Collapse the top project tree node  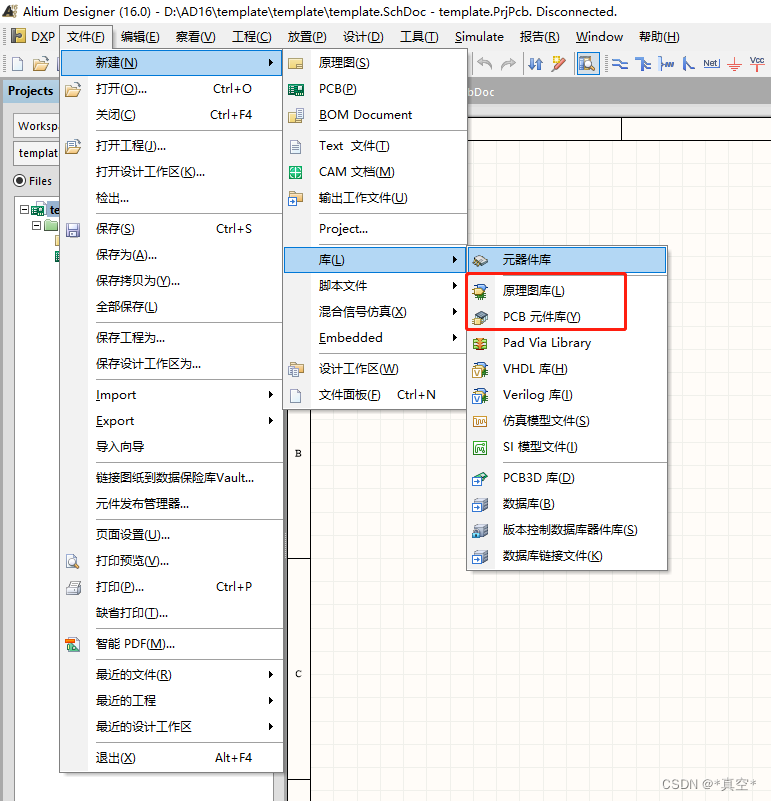coord(24,209)
